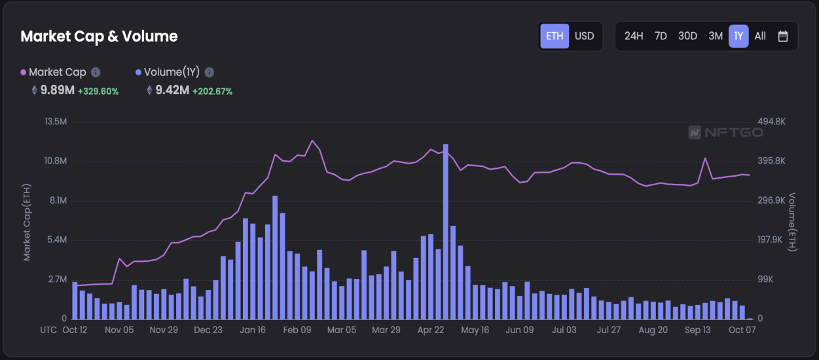Select the 1Y time range
Image resolution: width=820 pixels, height=360 pixels.
coord(738,36)
